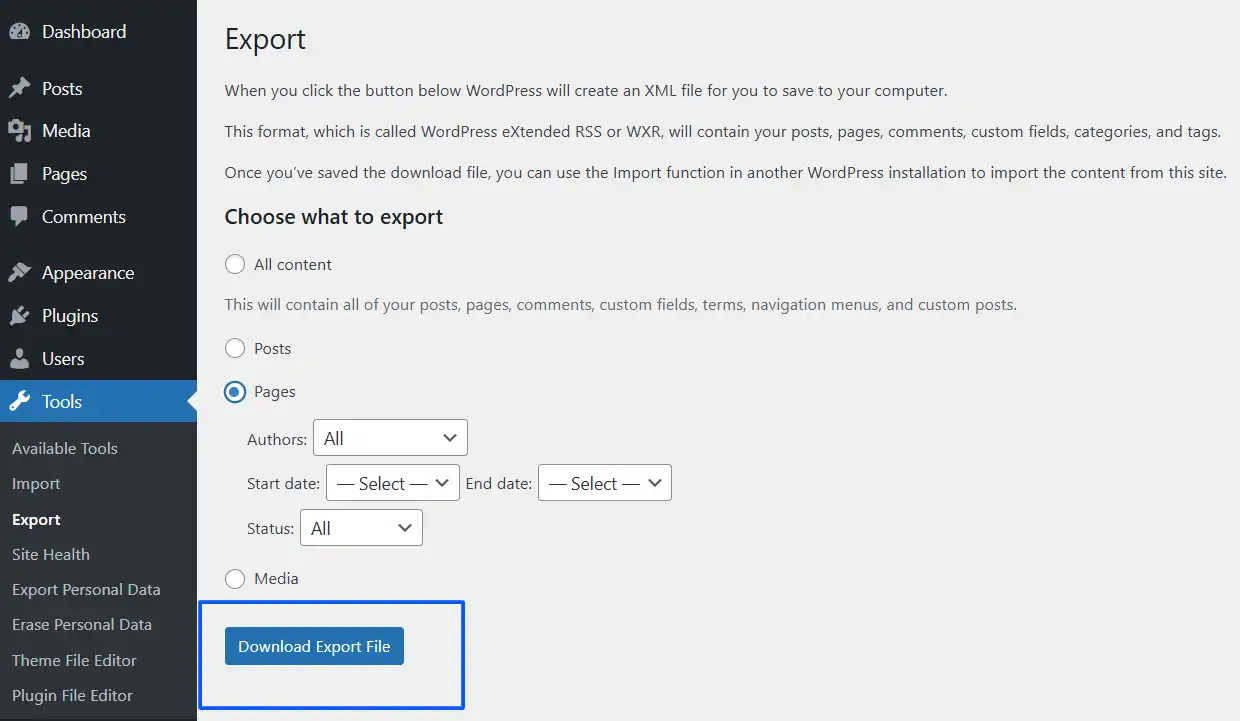Viewport: 1240px width, 721px height.
Task: Click the Posts pushpin icon
Action: [19, 88]
